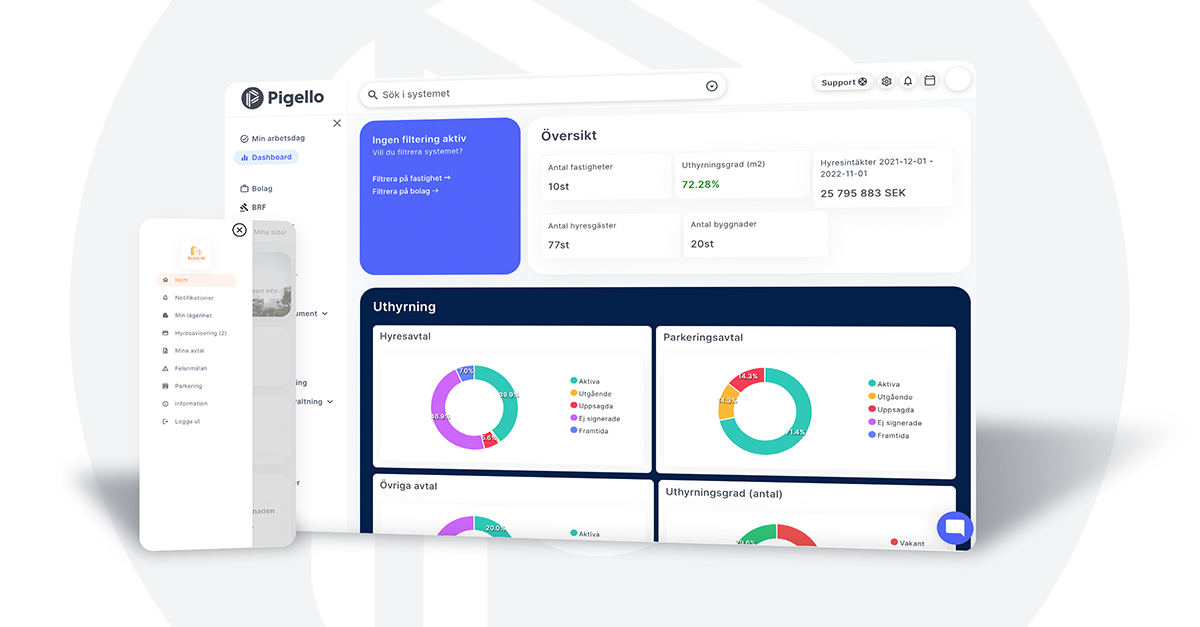1200x627 pixels.
Task: Click the Felanmälan warning icon
Action: click(165, 368)
